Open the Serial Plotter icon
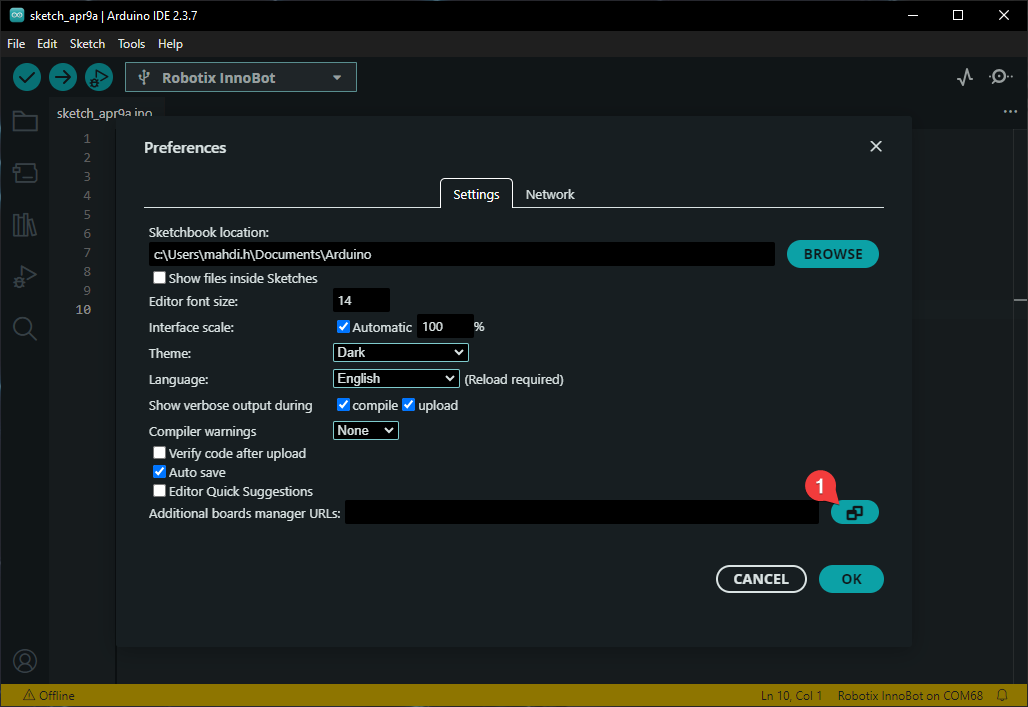This screenshot has height=707, width=1028. [x=964, y=77]
